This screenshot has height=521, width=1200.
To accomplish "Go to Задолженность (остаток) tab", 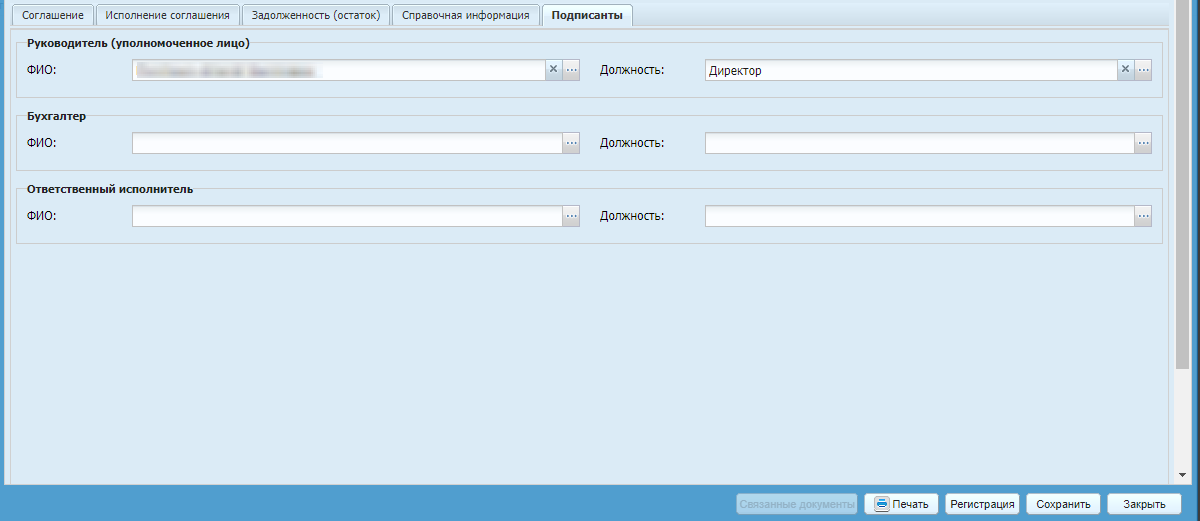I will 315,15.
